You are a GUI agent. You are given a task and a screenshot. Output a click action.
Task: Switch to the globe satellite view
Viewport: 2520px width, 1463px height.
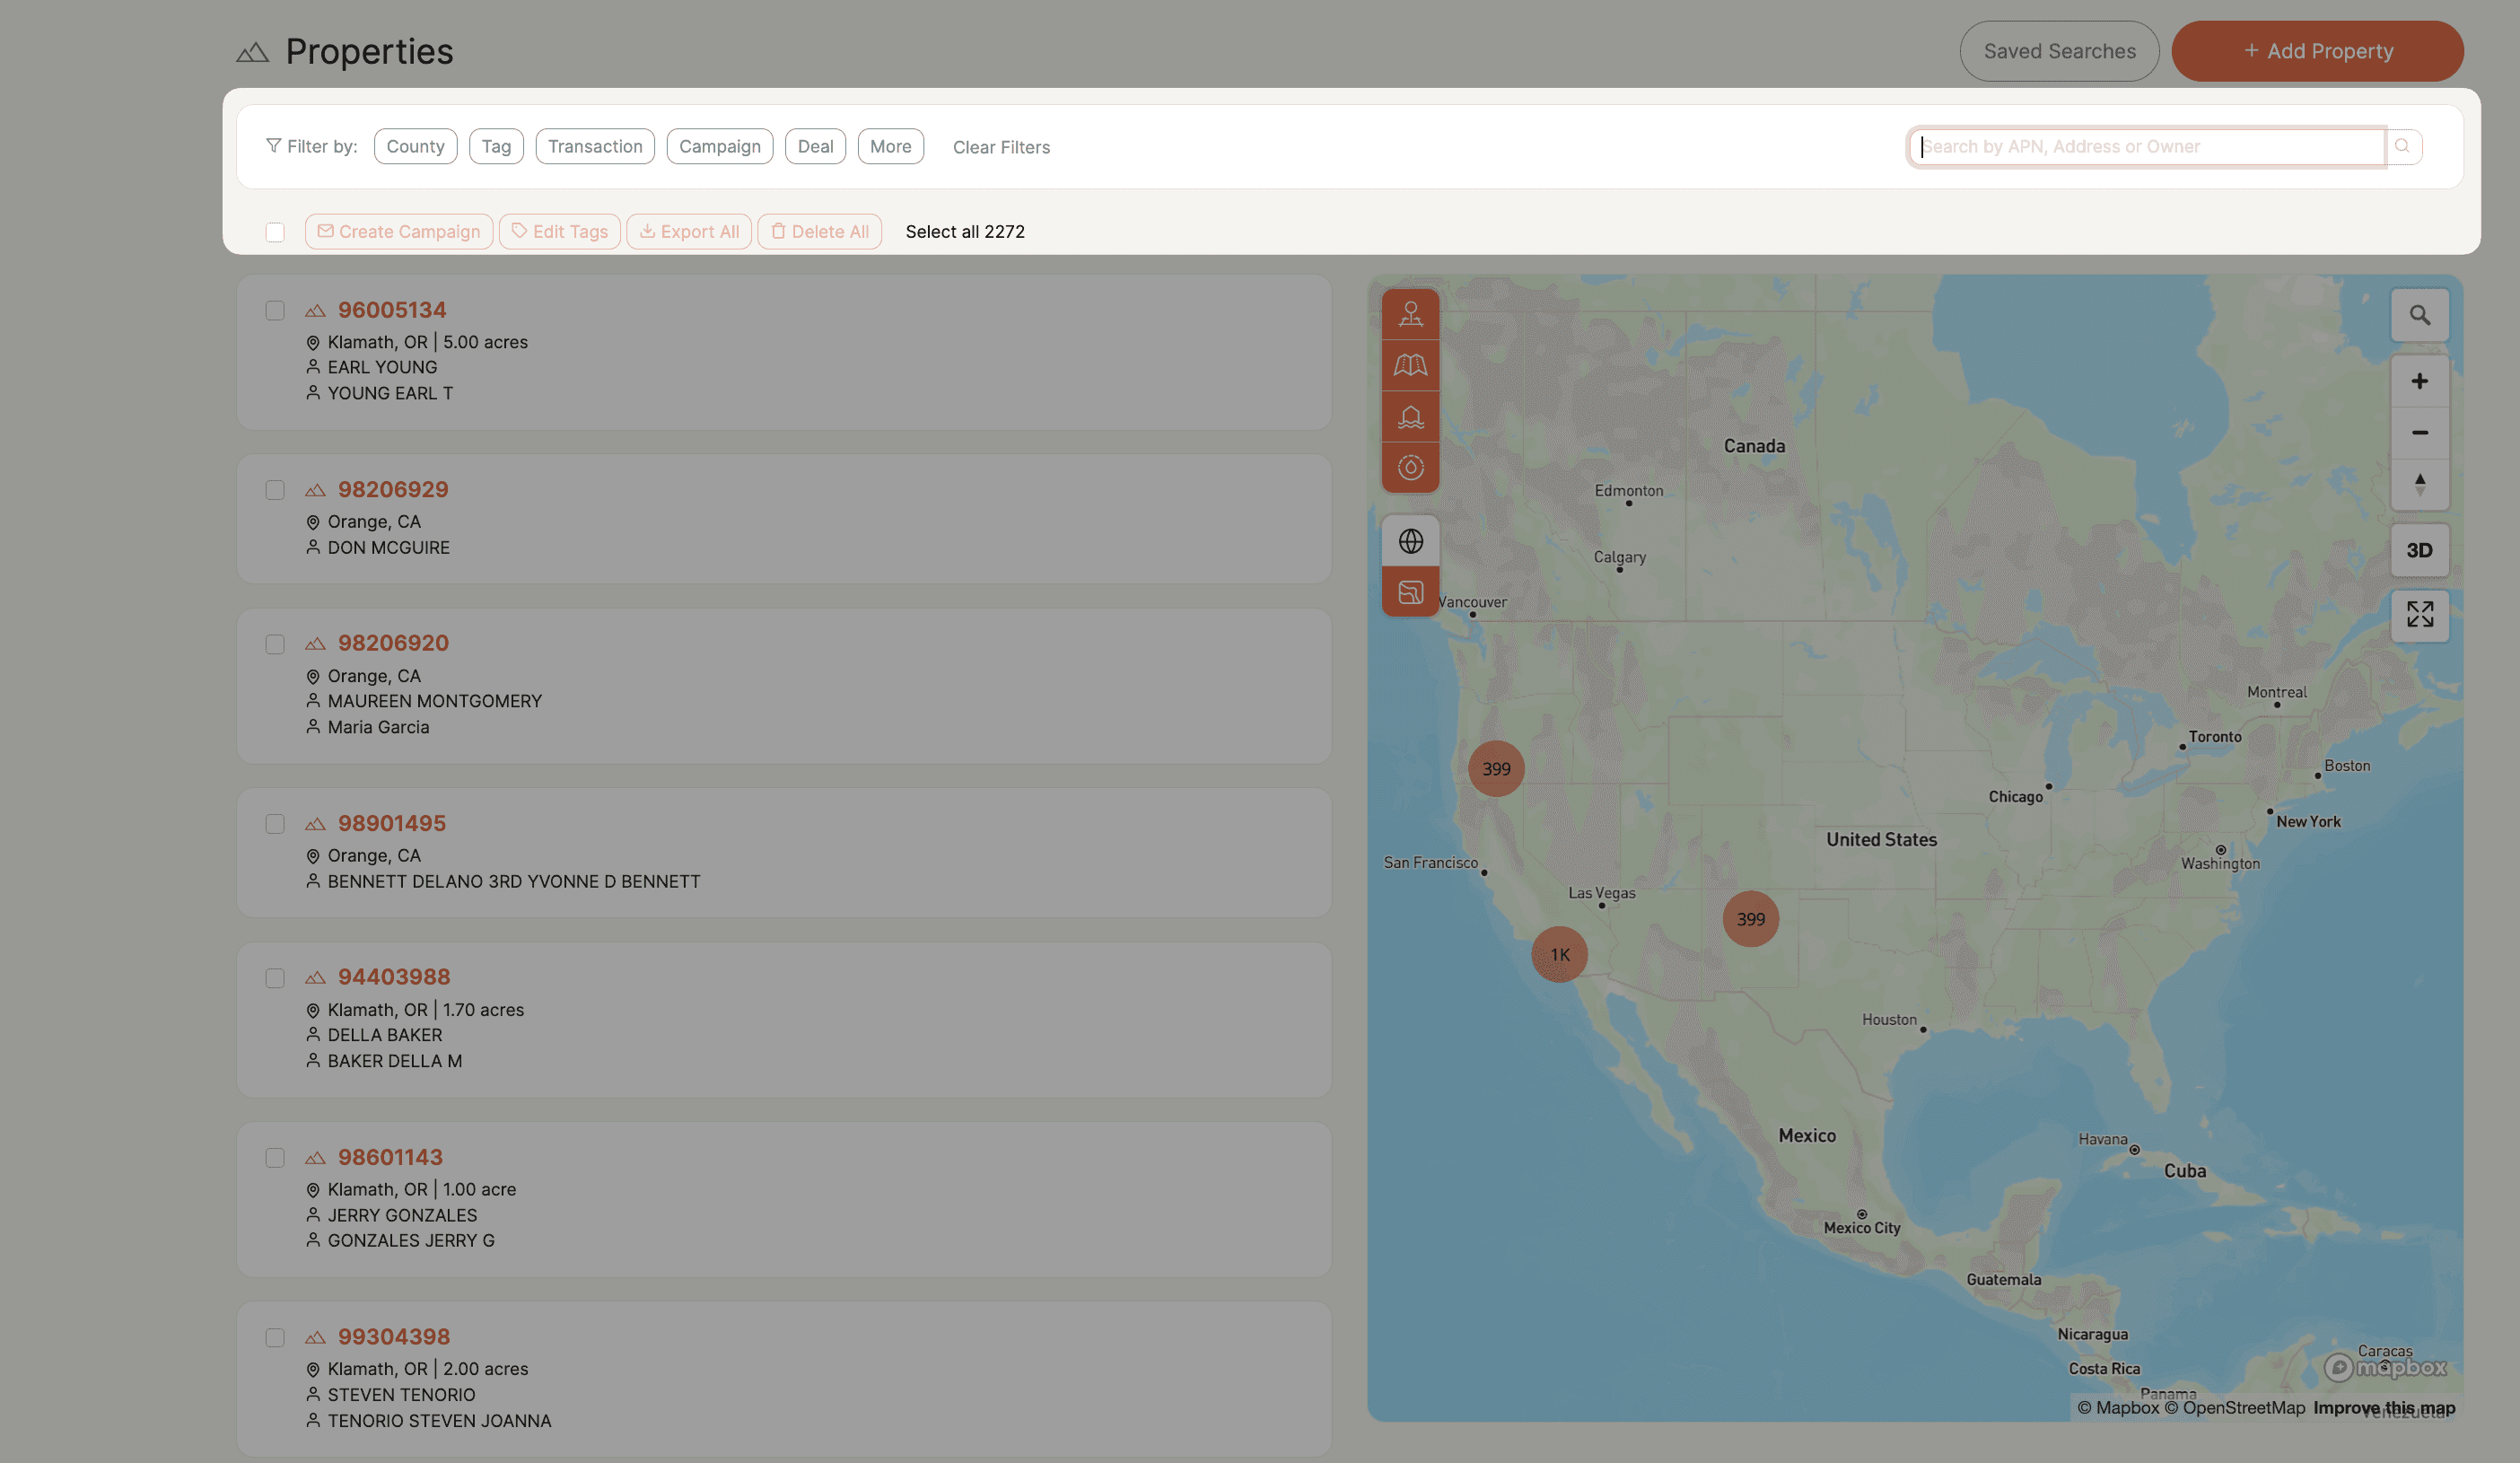pos(1410,541)
